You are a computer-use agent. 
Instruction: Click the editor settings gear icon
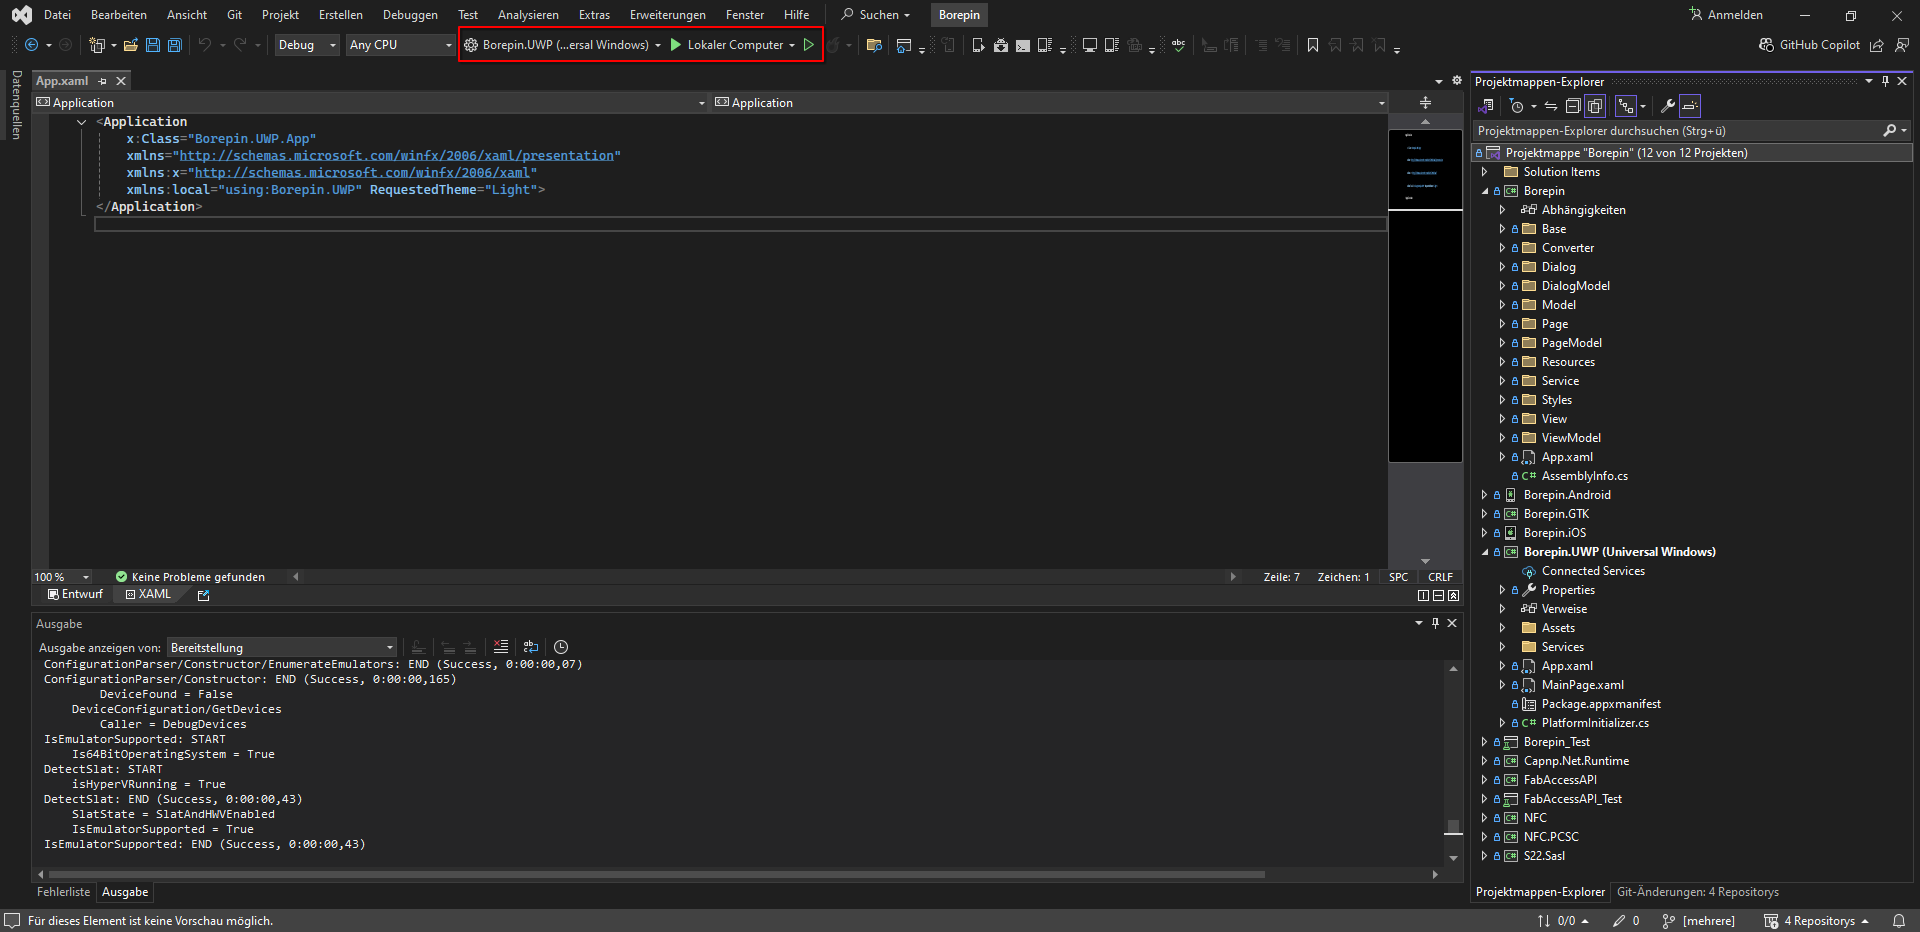pos(1457,81)
